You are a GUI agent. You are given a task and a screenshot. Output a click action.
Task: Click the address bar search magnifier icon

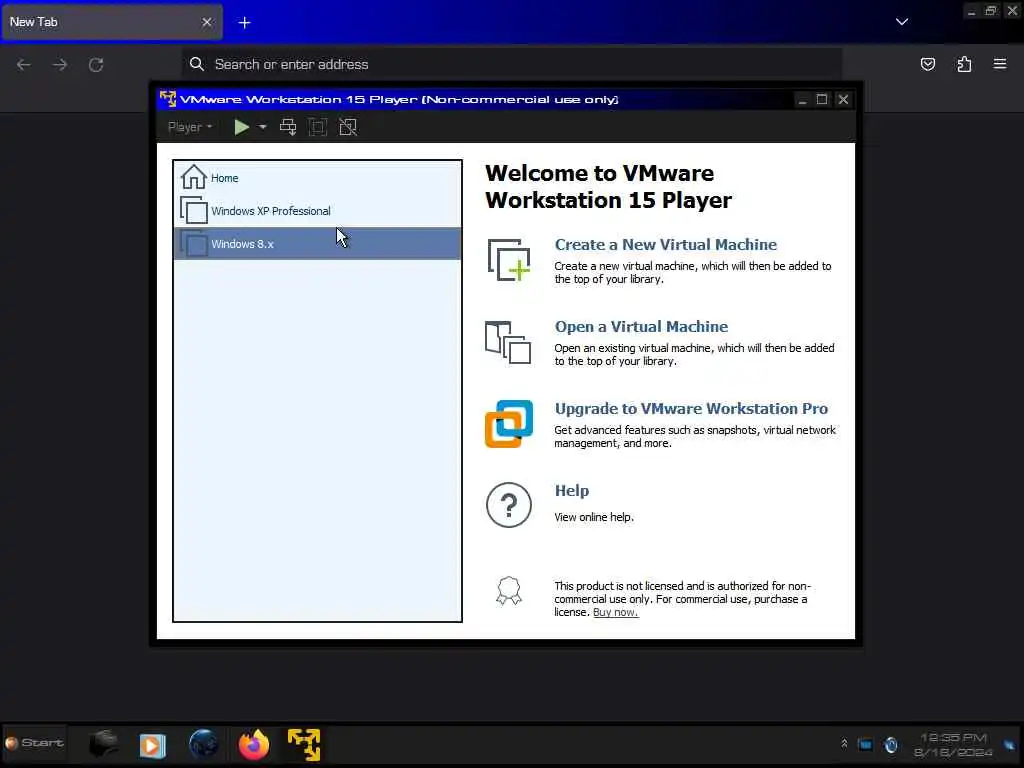point(197,64)
